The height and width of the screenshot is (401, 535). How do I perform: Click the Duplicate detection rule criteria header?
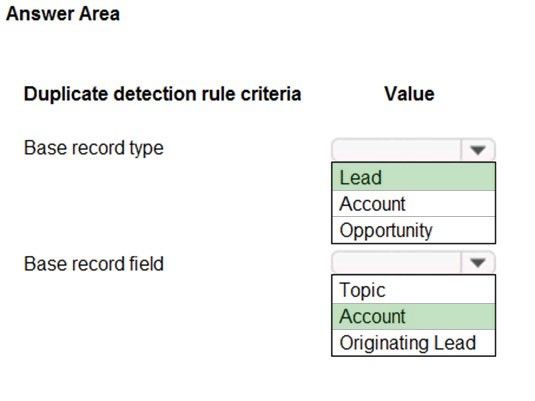click(x=162, y=95)
